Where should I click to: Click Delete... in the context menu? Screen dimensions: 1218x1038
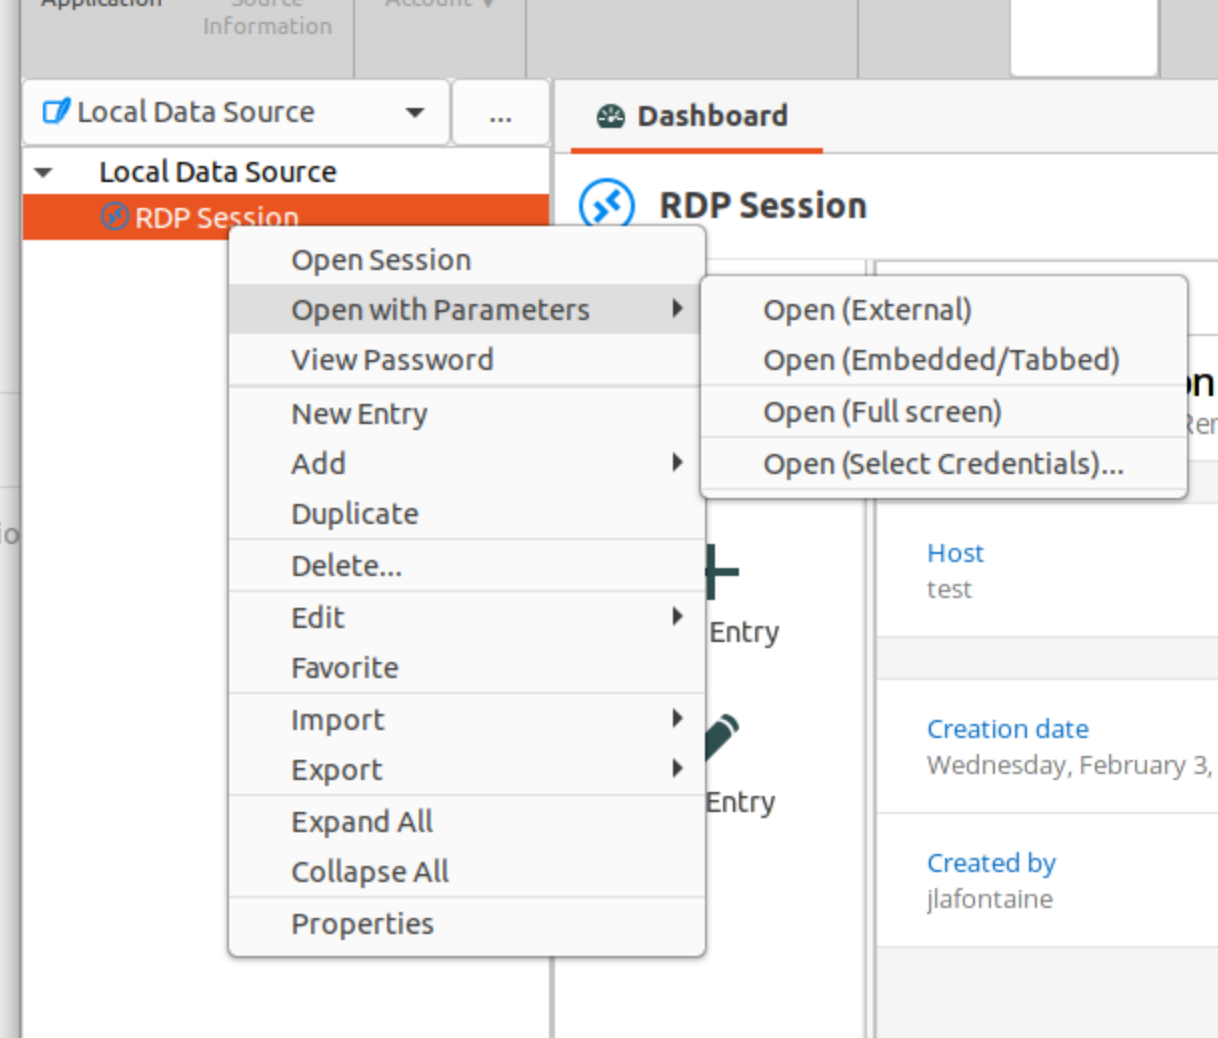tap(346, 566)
